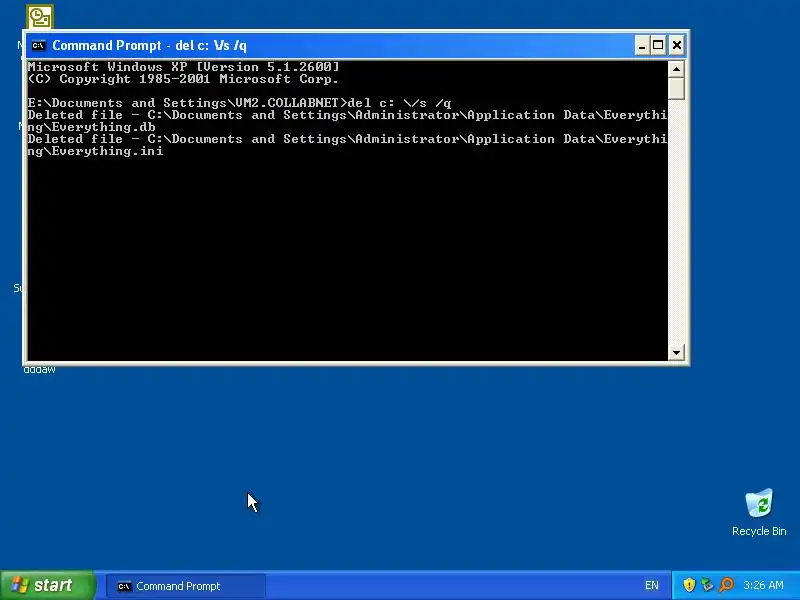Click the 'del c: \/s /q' command line
Image resolution: width=800 pixels, height=600 pixels.
pyautogui.click(x=239, y=103)
